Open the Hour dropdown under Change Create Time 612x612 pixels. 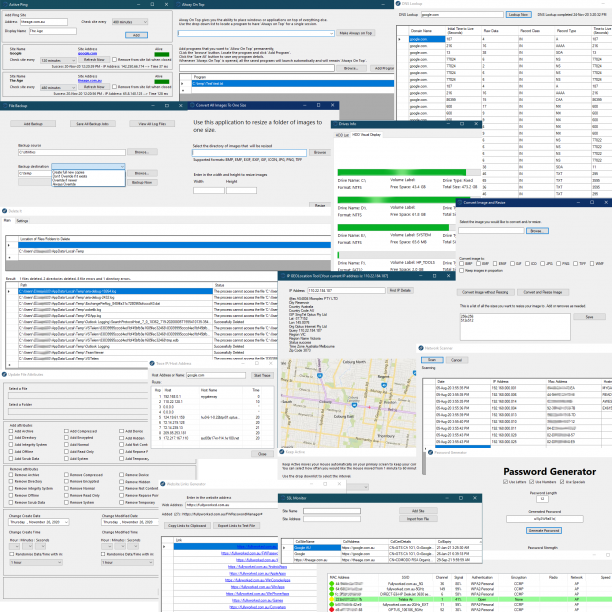(14, 546)
